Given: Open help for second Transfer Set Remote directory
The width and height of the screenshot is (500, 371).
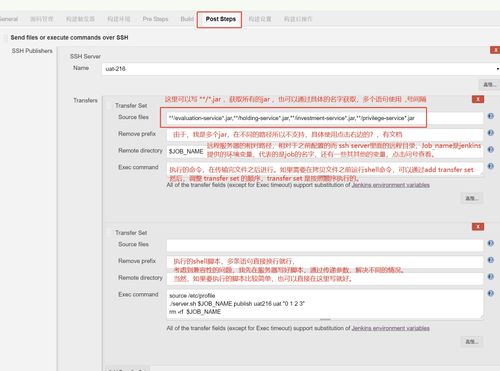Looking at the screenshot, I should coord(491,277).
